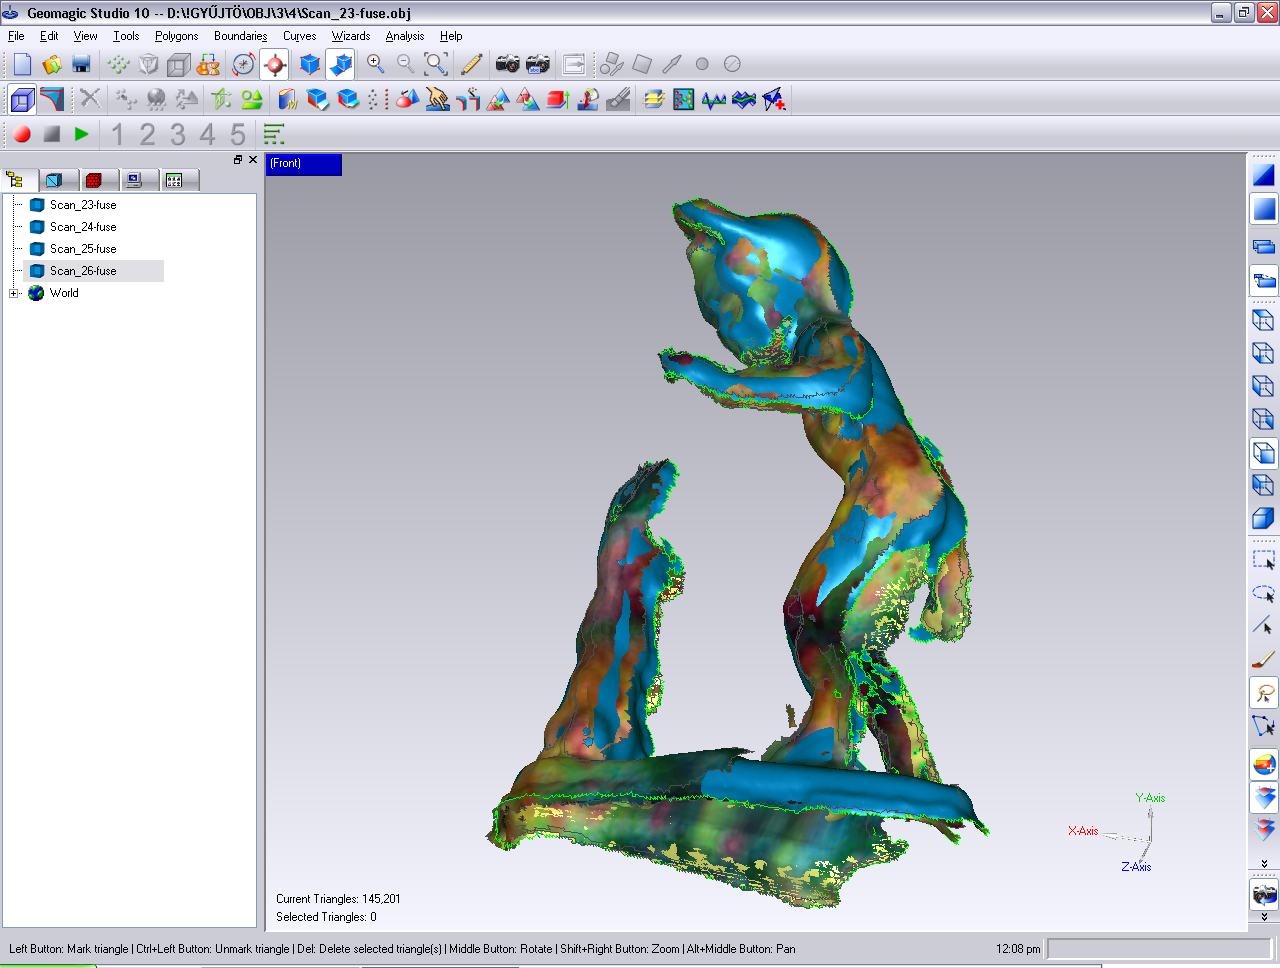The width and height of the screenshot is (1280, 968).
Task: Select the rectangle selection tool
Action: (1264, 560)
